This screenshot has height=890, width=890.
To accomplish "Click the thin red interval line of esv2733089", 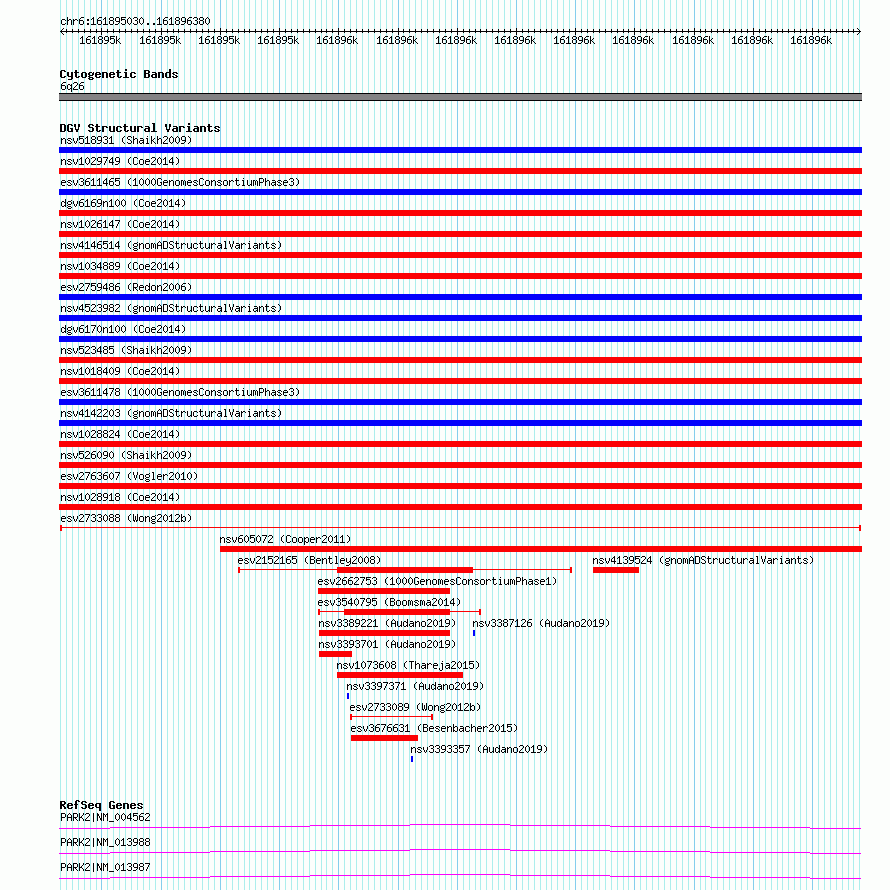I will pos(392,717).
